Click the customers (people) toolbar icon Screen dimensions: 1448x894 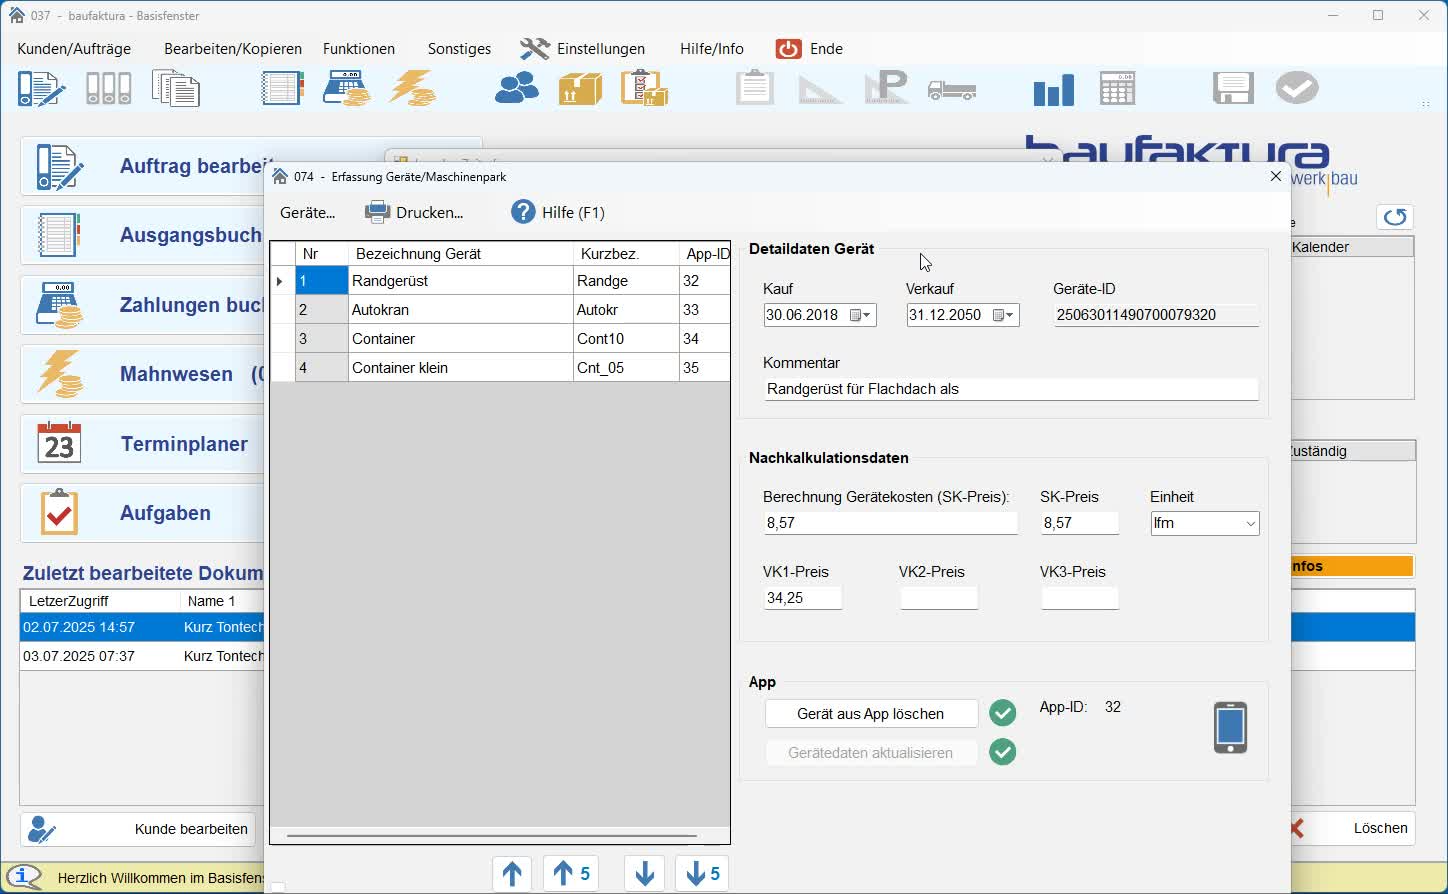click(516, 89)
